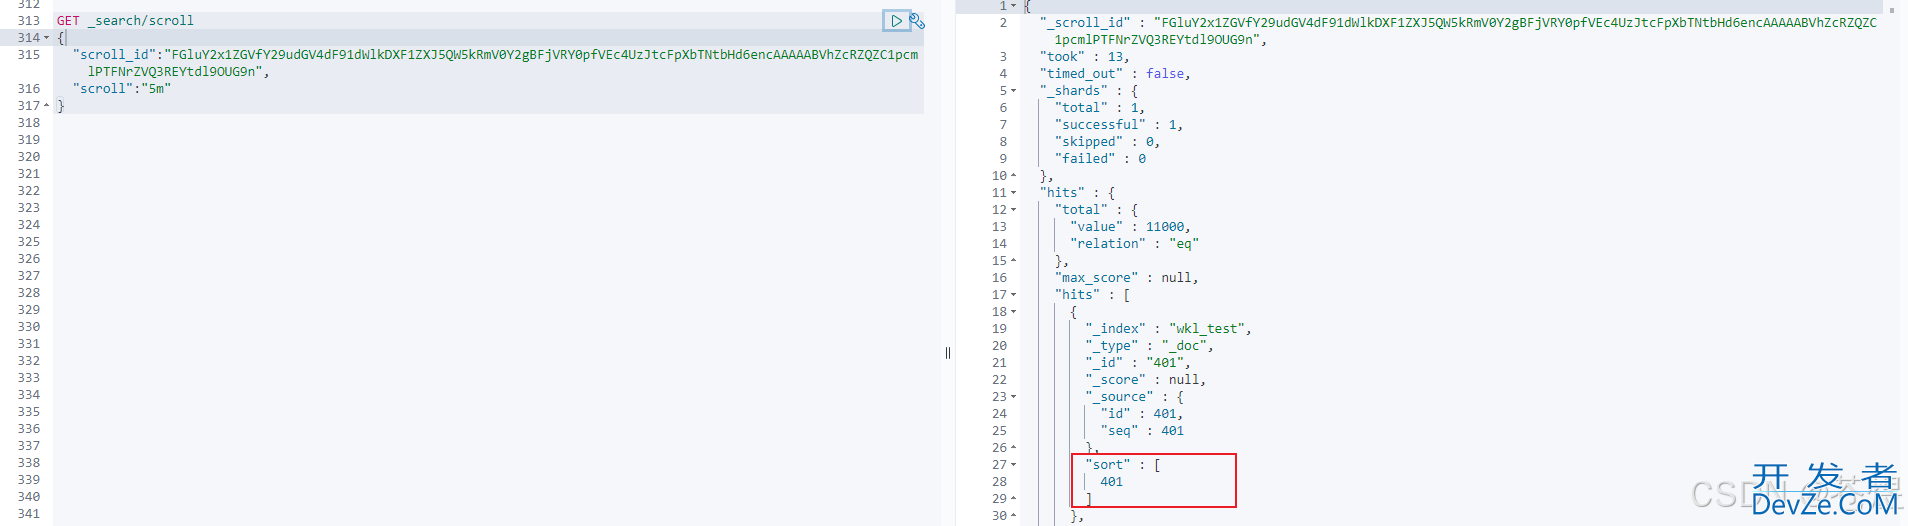Toggle the fold marker at response line 26

tap(1014, 448)
